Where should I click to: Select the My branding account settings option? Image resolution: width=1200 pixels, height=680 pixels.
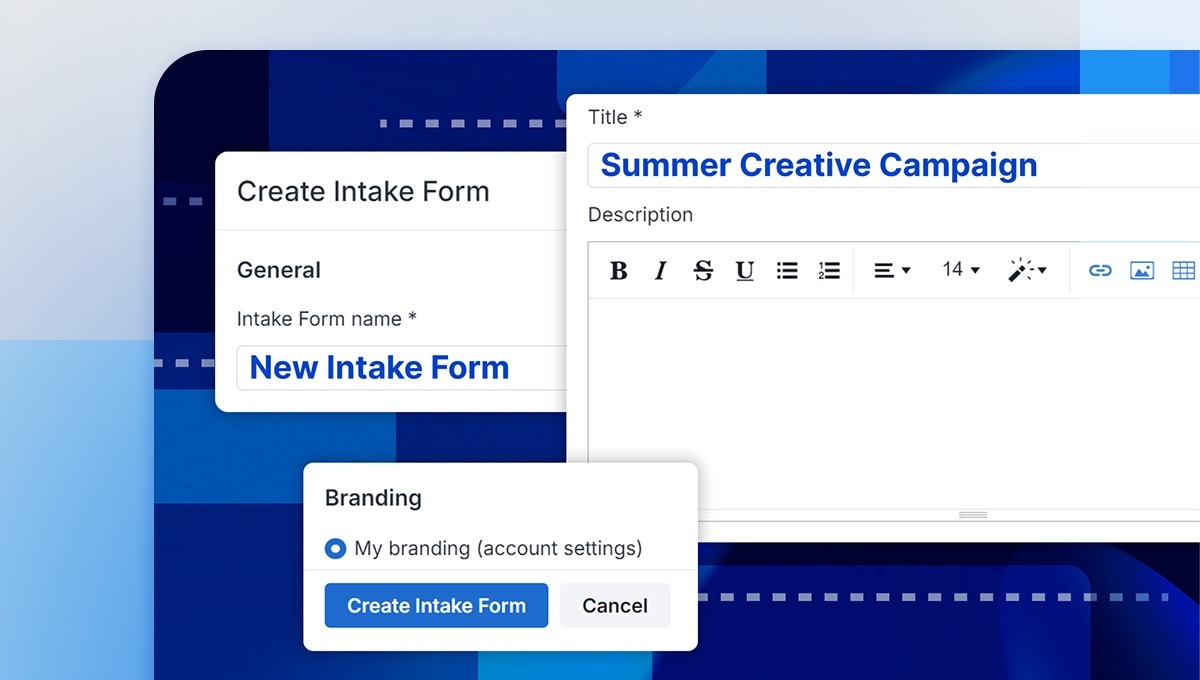(336, 548)
